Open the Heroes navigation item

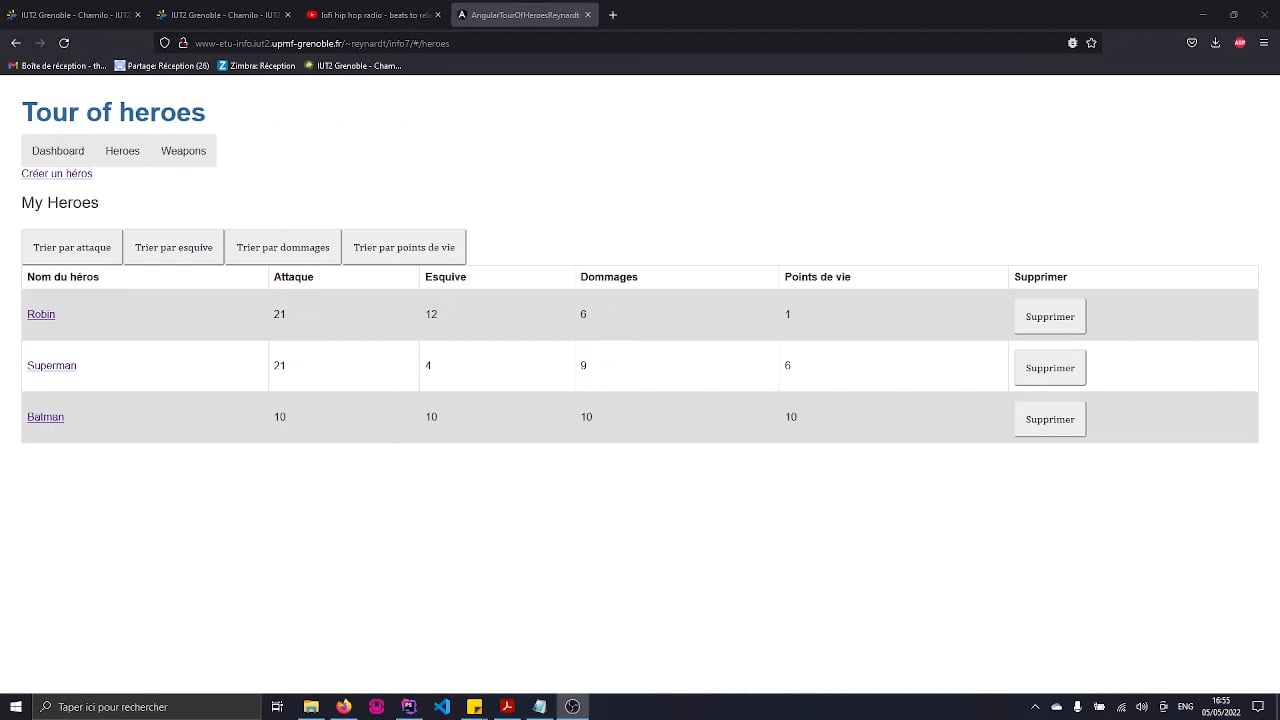[x=123, y=151]
